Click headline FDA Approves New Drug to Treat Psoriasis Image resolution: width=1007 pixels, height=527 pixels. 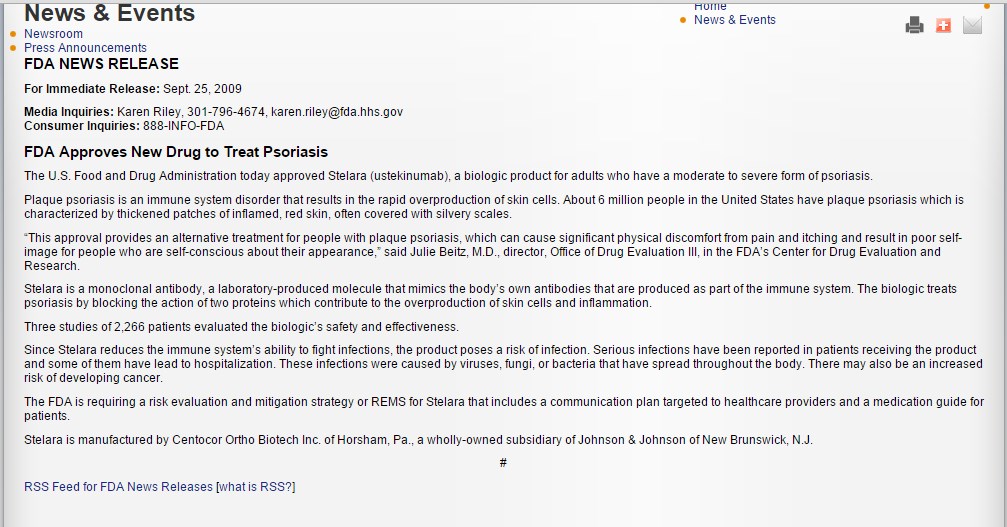[176, 152]
